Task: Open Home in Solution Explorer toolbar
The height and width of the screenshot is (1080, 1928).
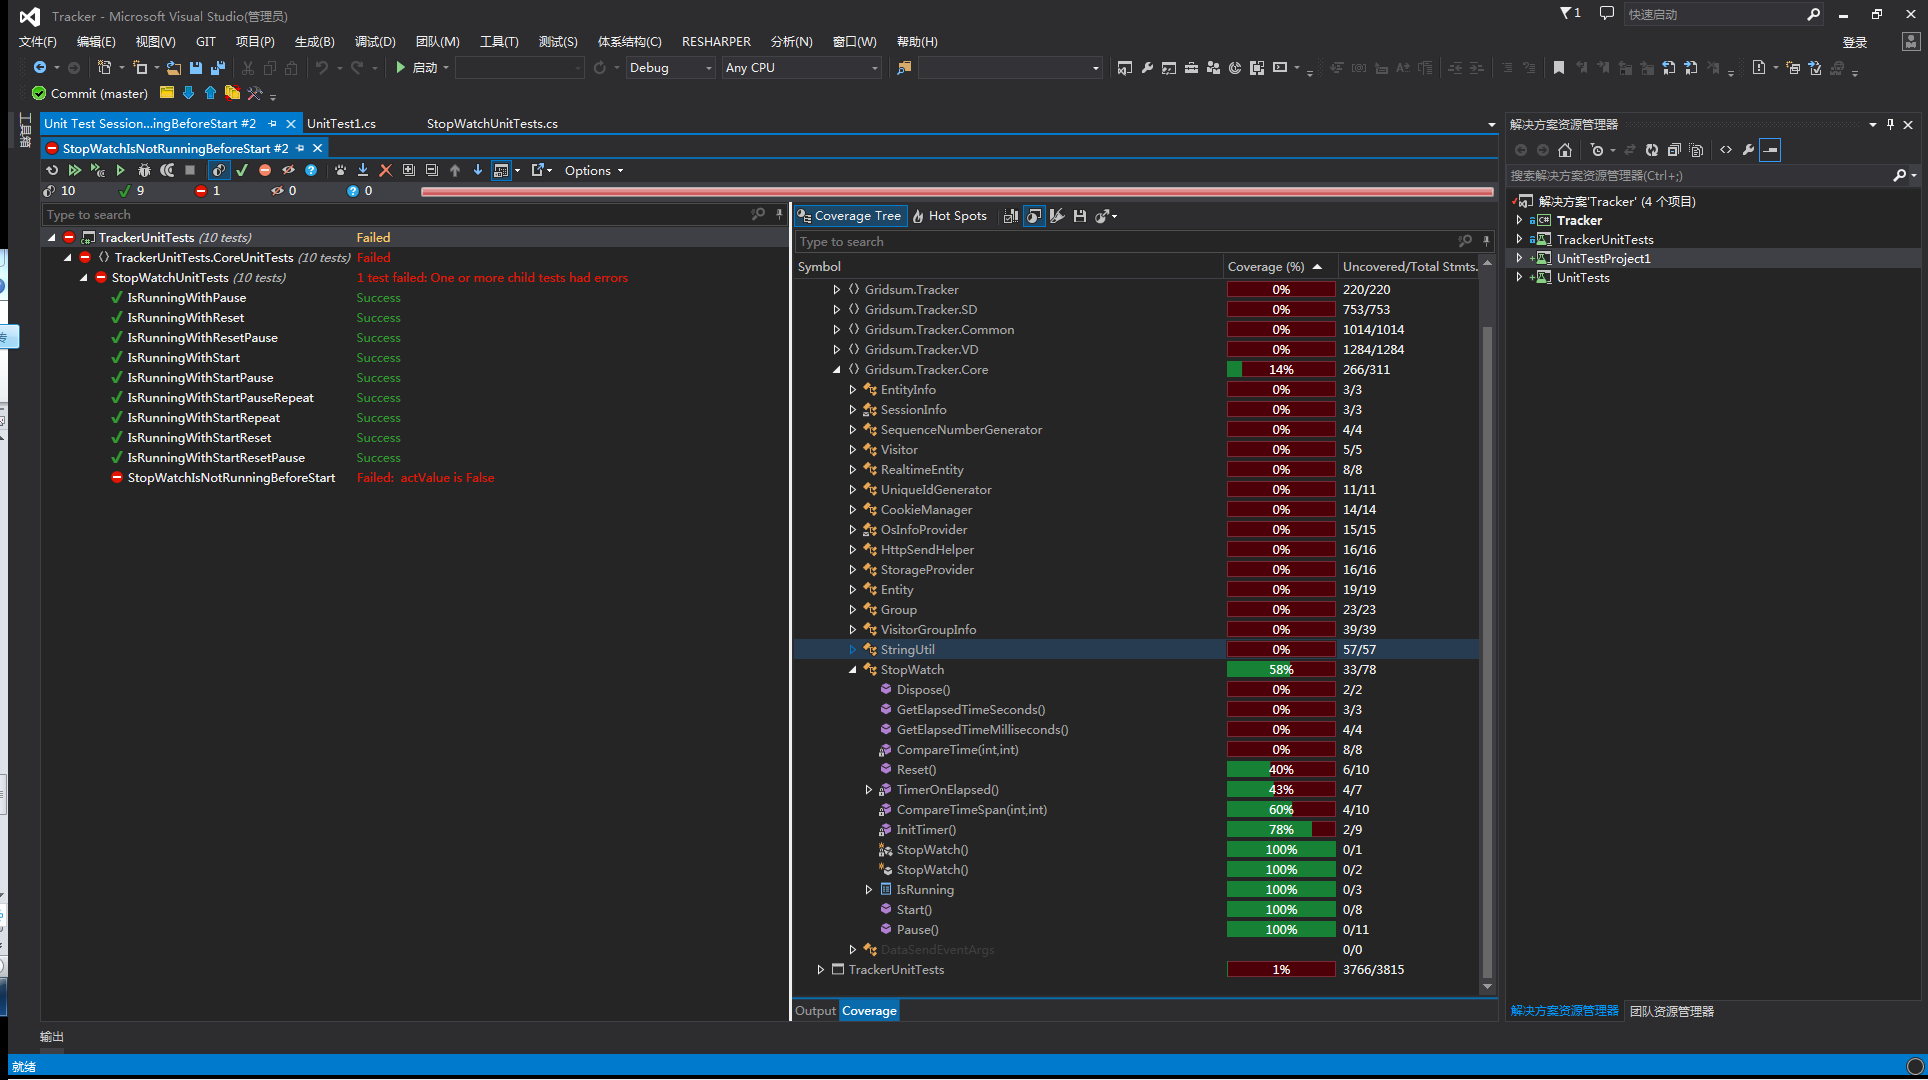Action: point(1565,150)
